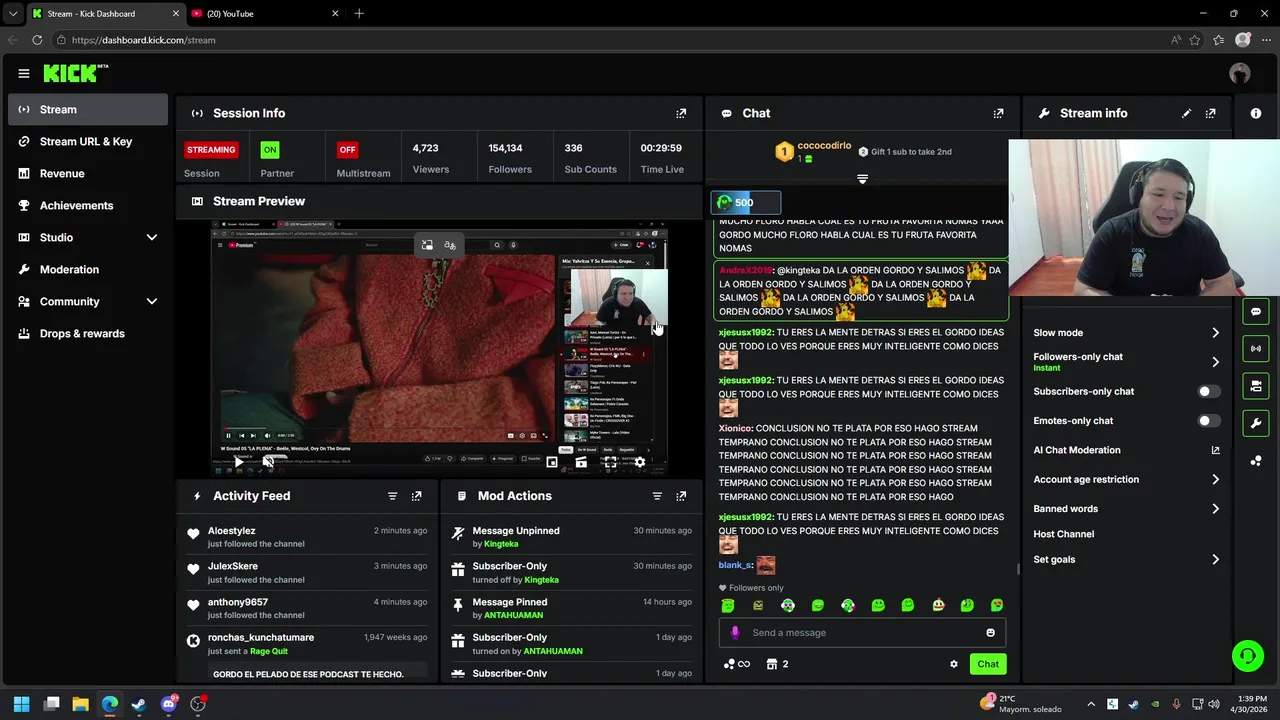Open the gift shop icon with count 2
Screen dimensions: 1280x720
click(777, 664)
